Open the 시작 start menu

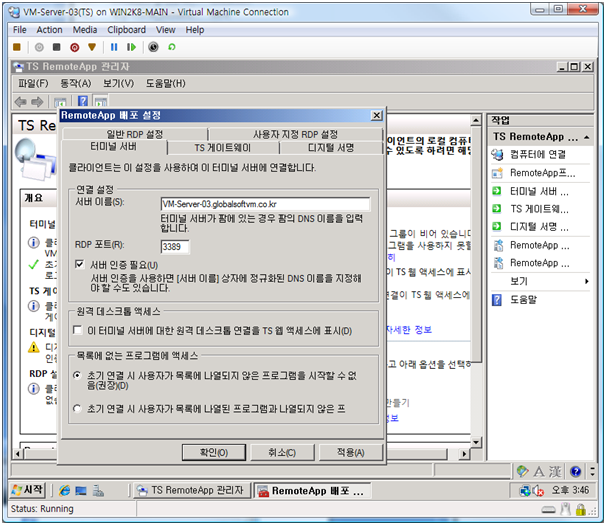point(27,490)
